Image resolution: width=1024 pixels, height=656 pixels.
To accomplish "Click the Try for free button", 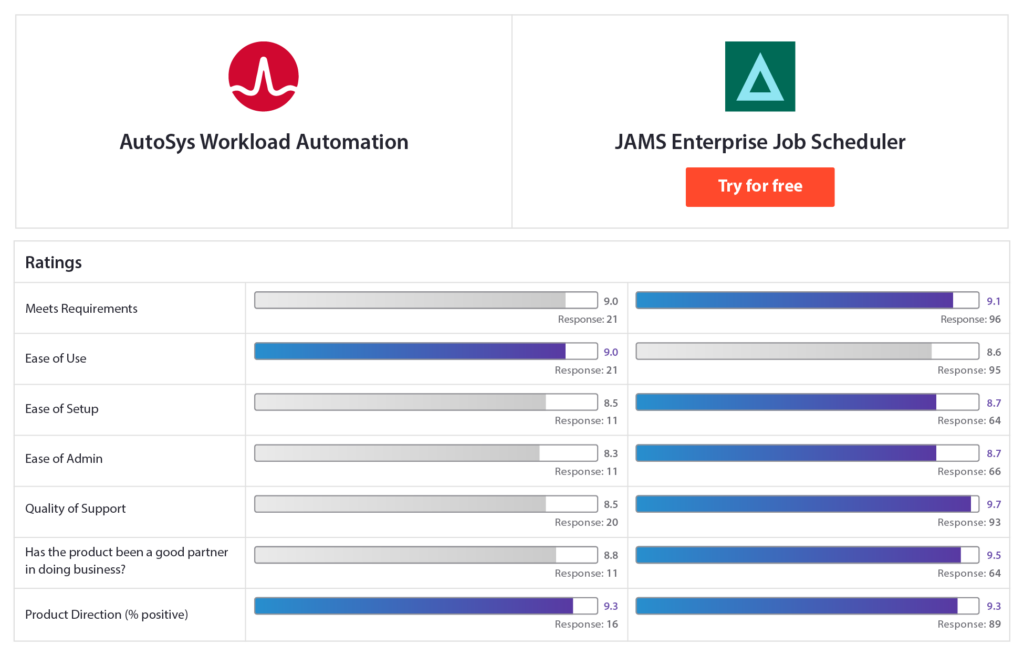I will point(760,187).
